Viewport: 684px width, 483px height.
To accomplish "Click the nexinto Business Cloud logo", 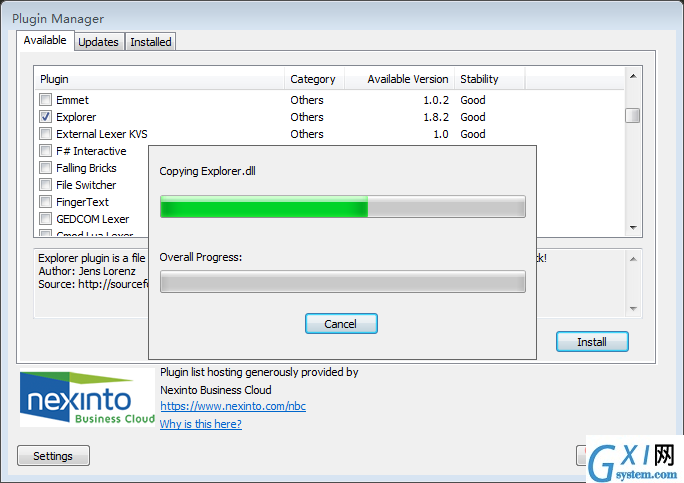I will [87, 397].
